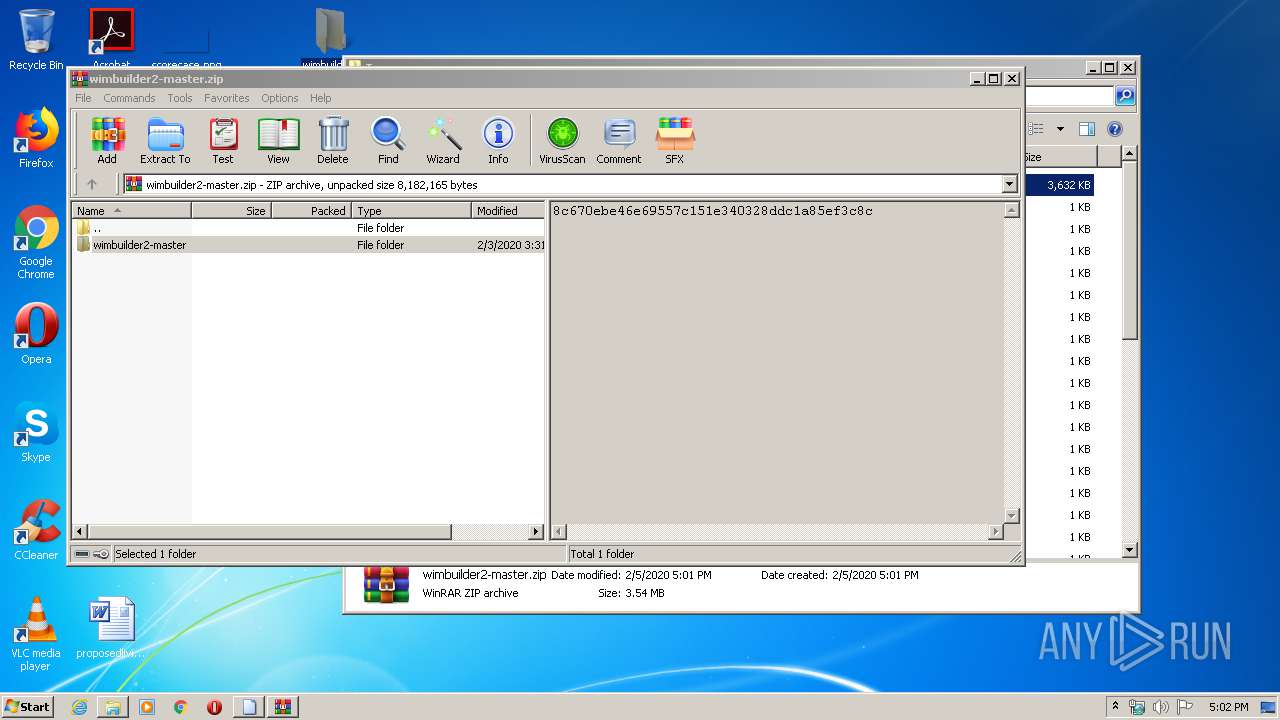1280x720 pixels.
Task: Launch the Wizard tool
Action: pos(443,140)
